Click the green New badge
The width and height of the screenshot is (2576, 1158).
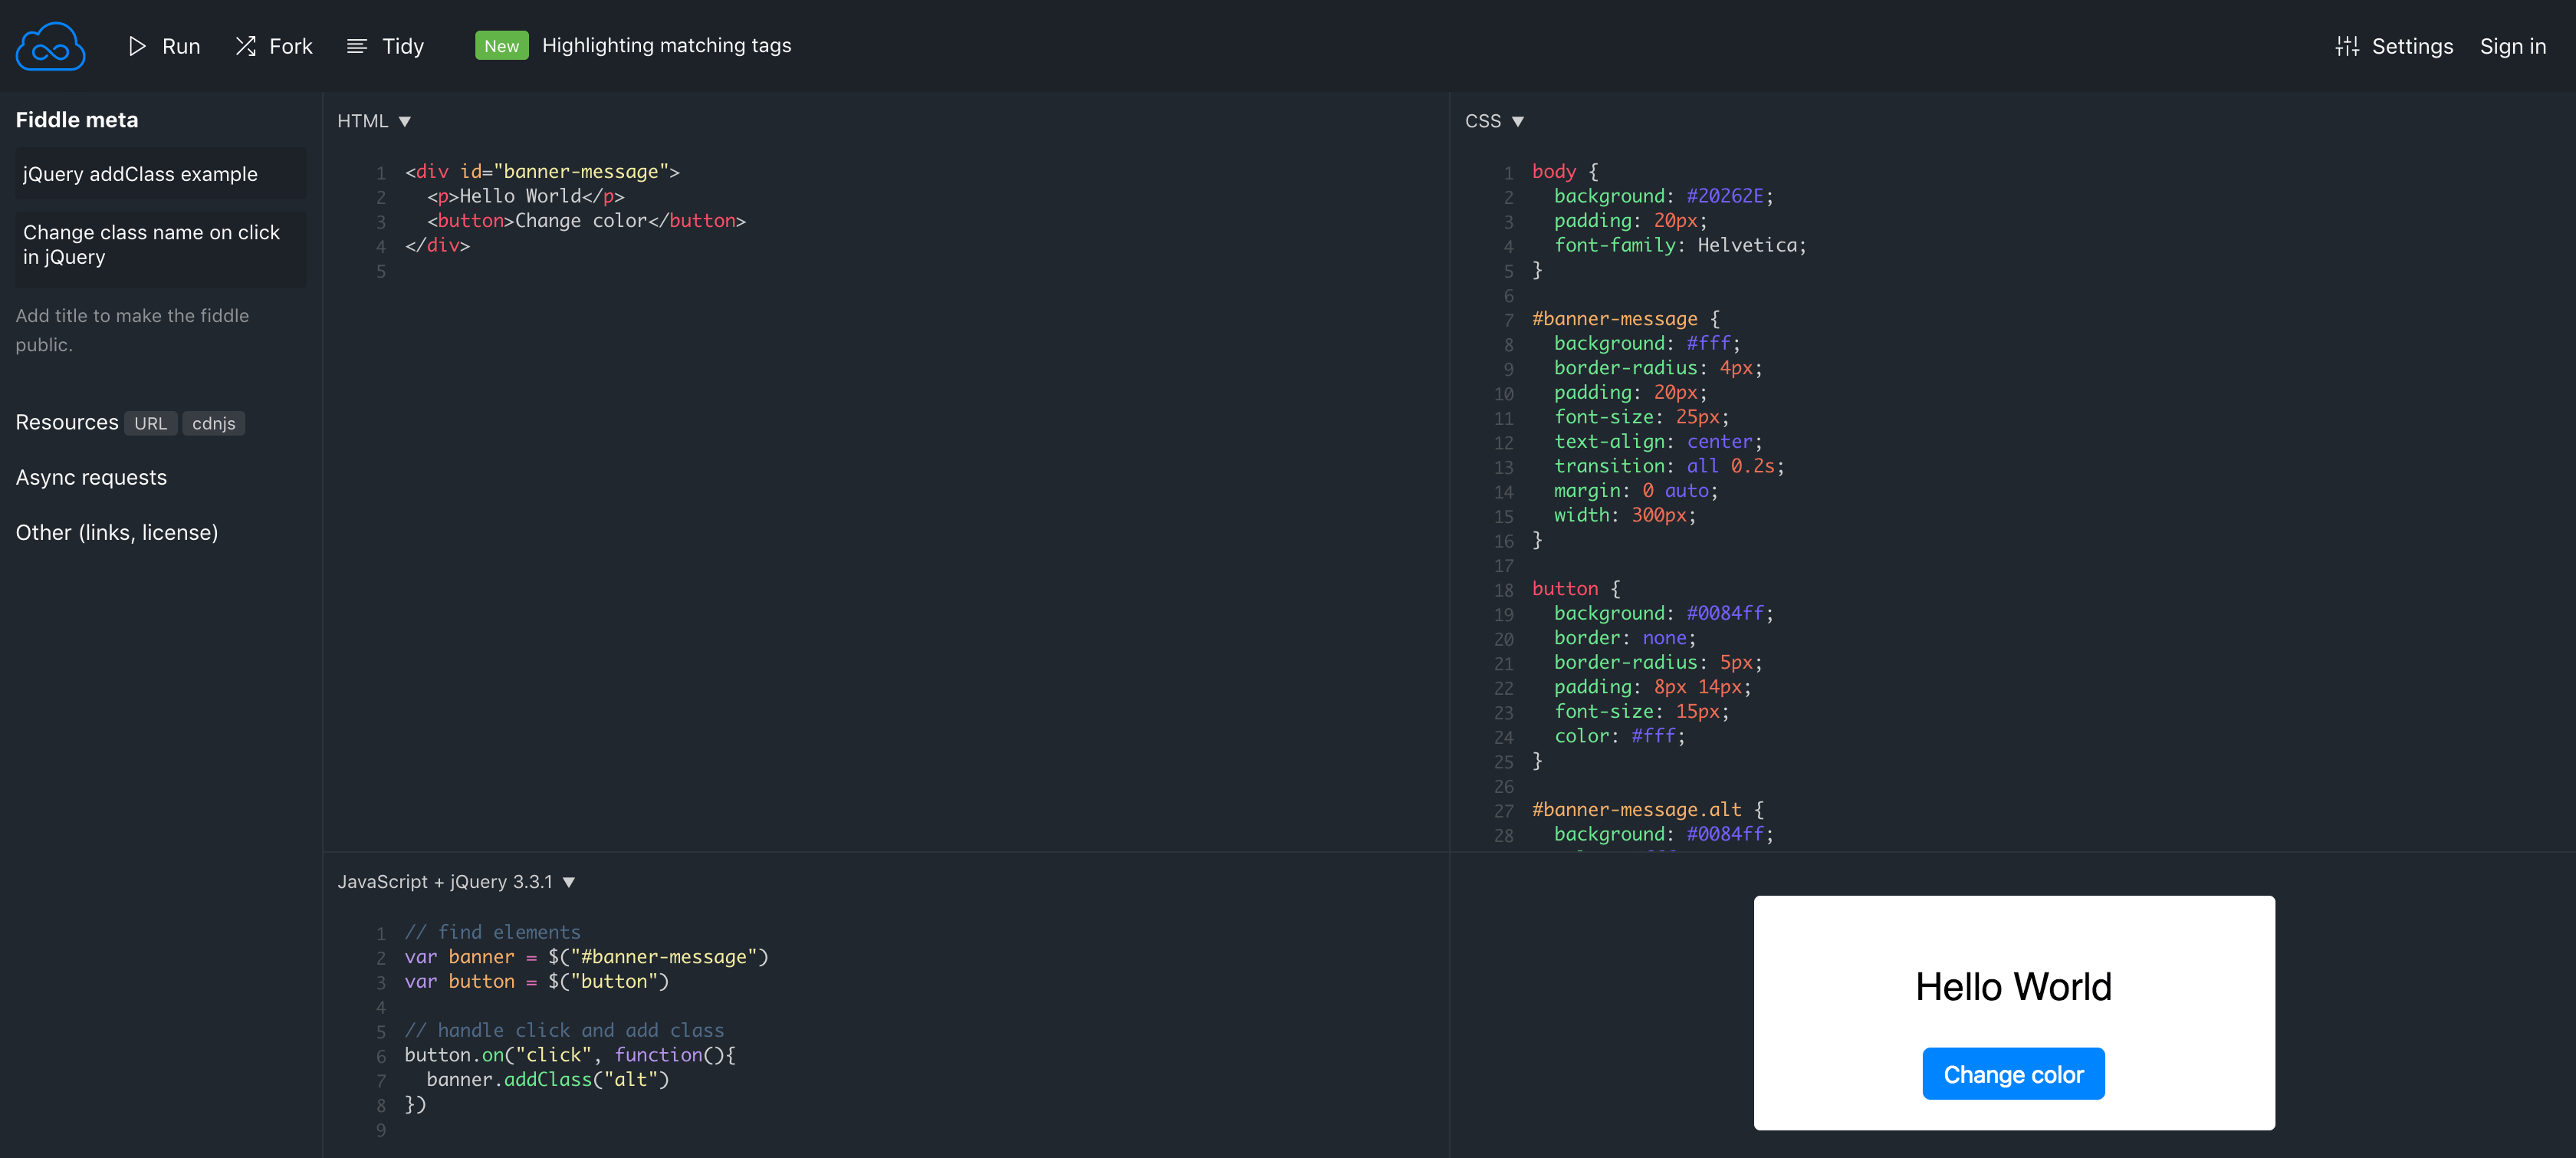pyautogui.click(x=501, y=45)
